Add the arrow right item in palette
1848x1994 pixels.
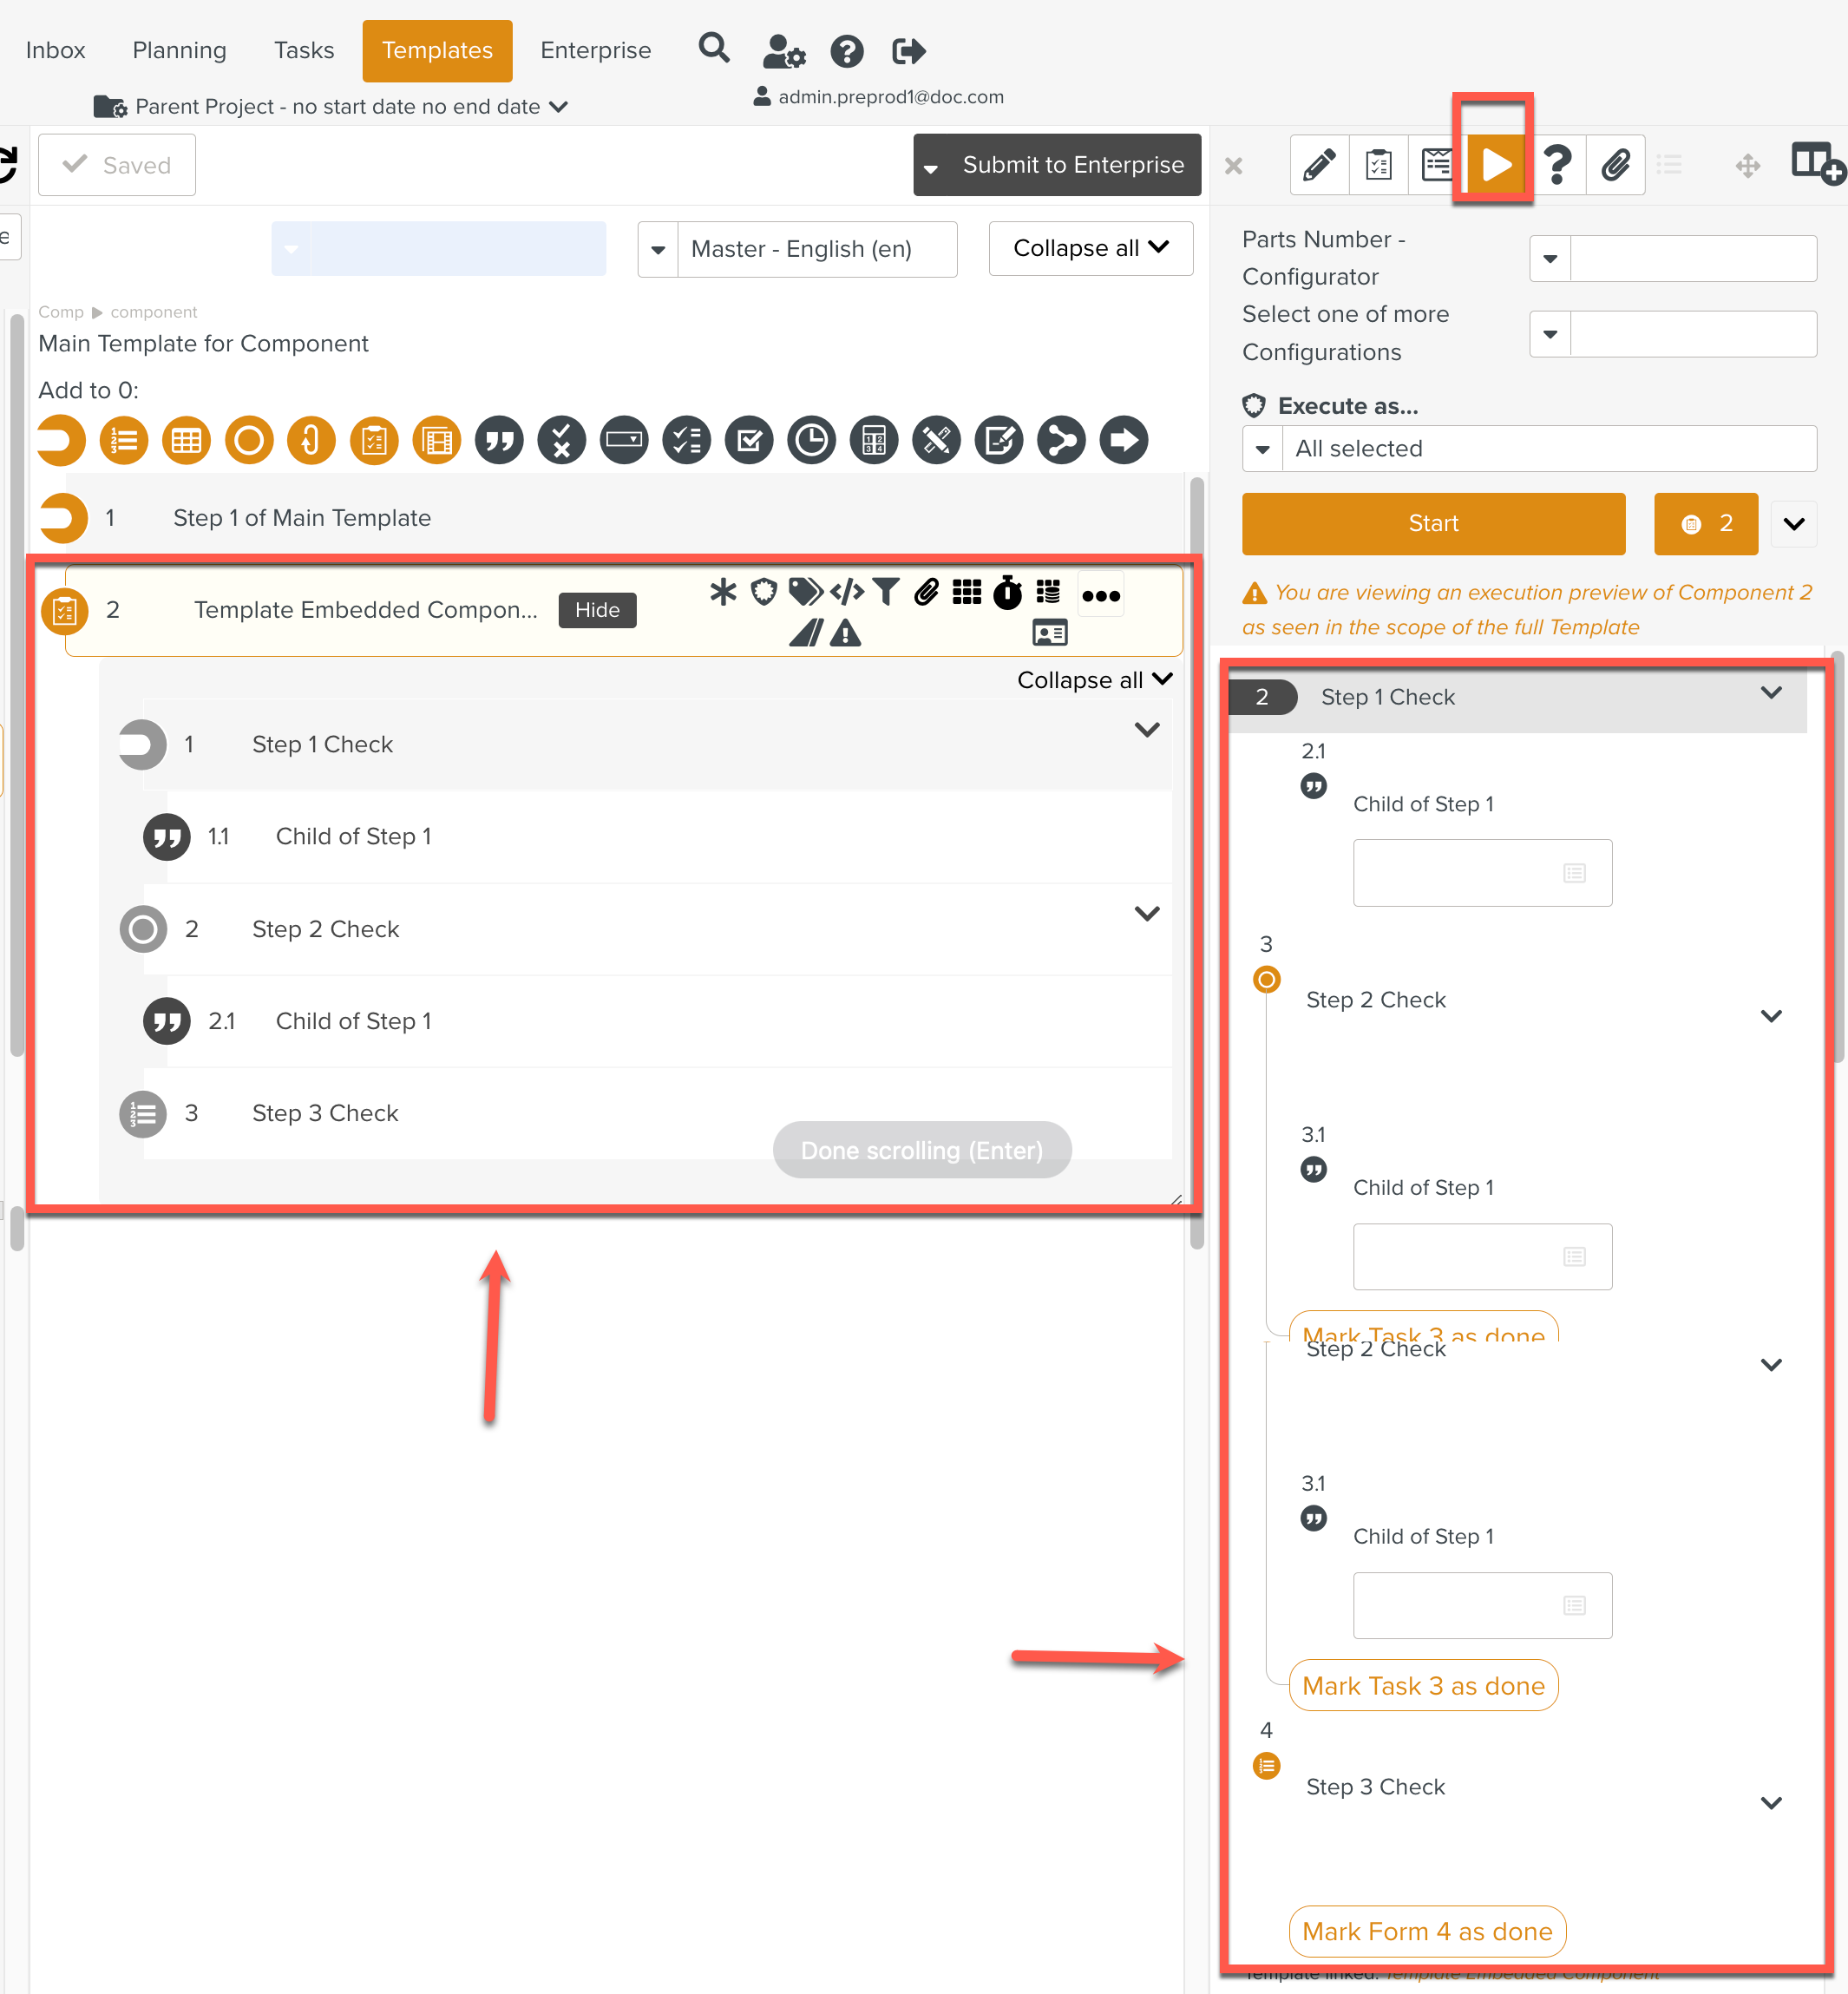coord(1124,440)
